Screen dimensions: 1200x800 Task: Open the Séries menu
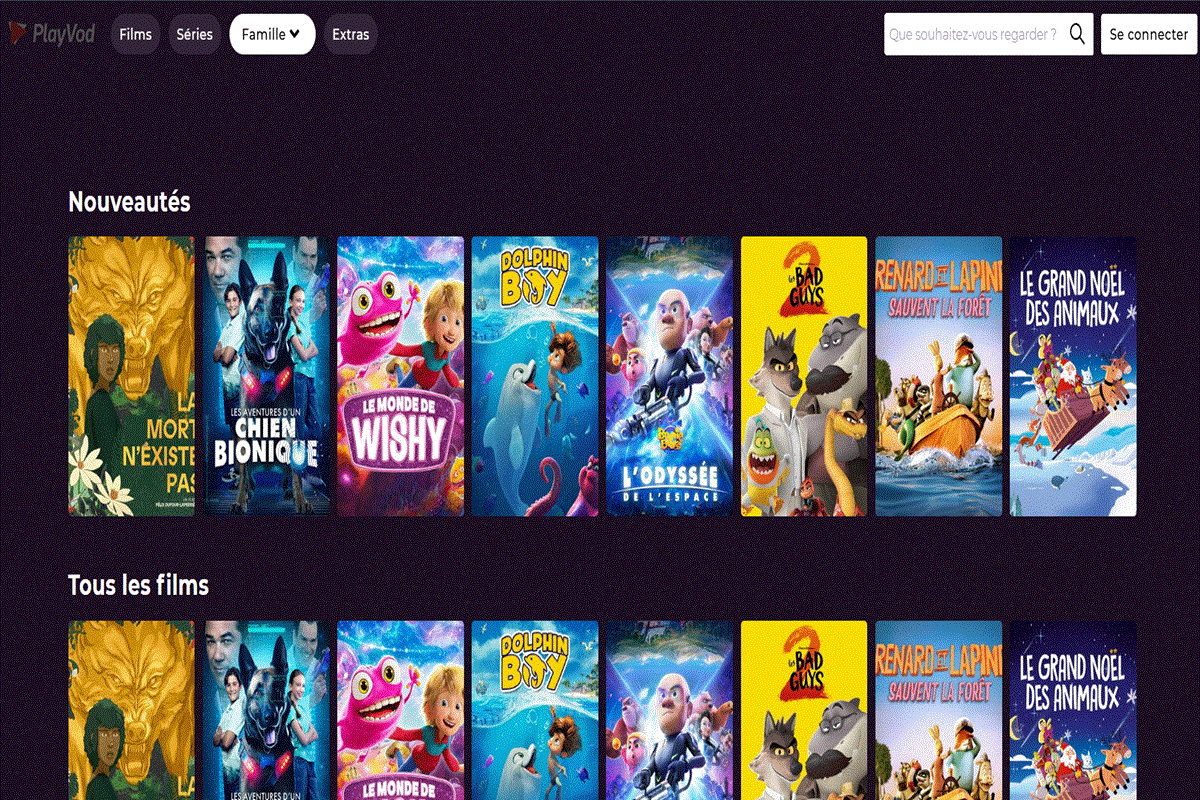(x=194, y=33)
